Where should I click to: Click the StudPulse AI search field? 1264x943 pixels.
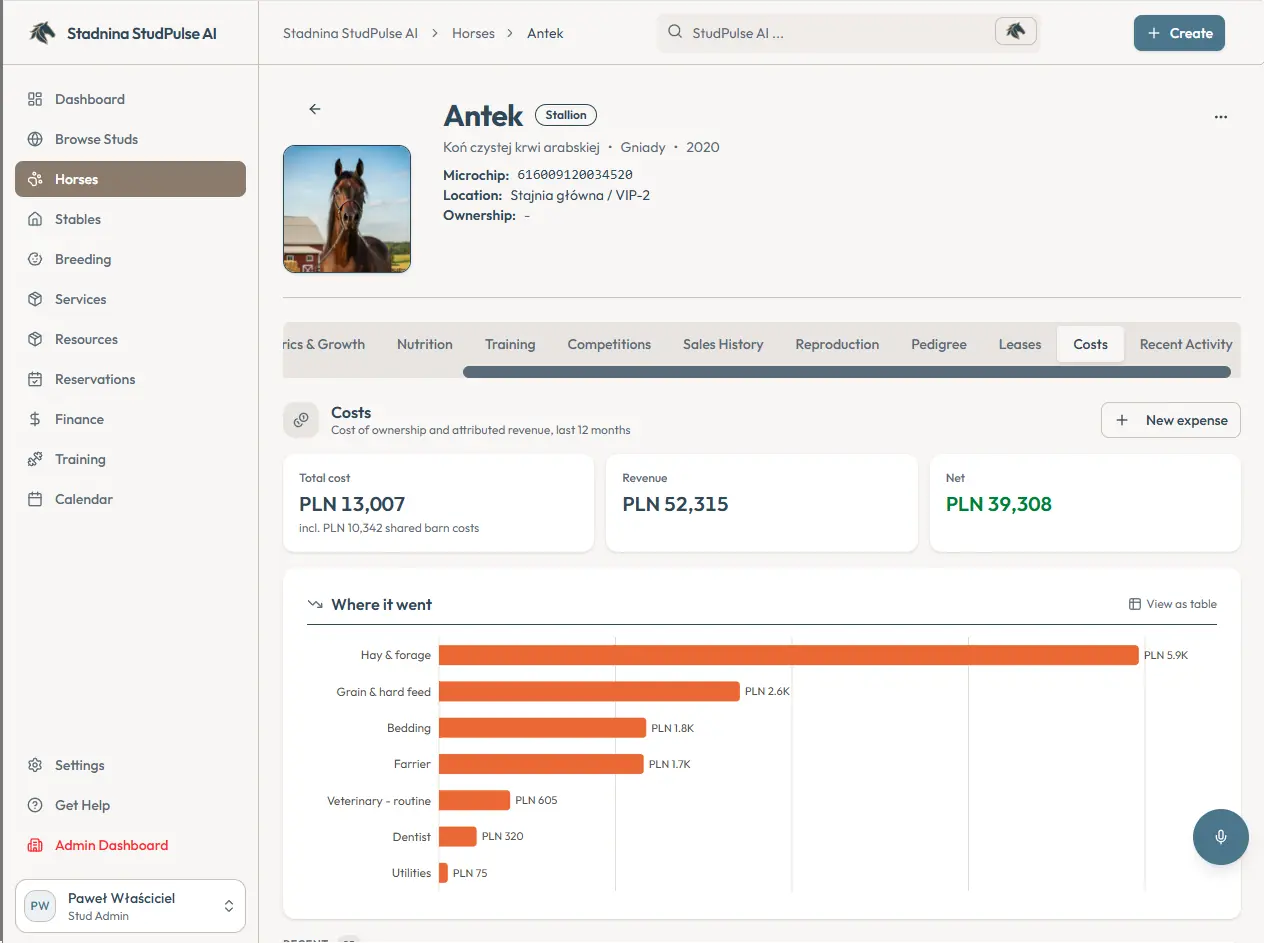point(848,32)
